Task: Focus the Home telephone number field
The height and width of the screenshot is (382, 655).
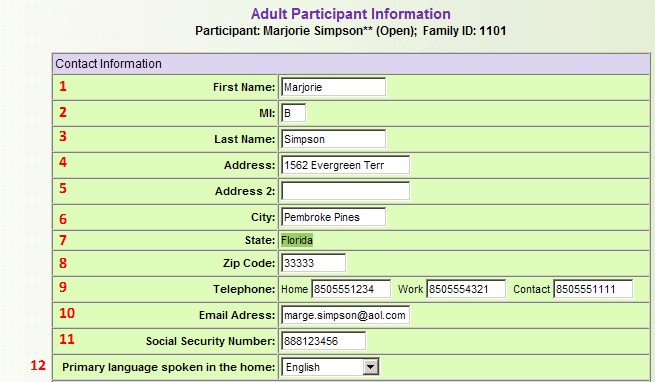Action: pyautogui.click(x=351, y=289)
